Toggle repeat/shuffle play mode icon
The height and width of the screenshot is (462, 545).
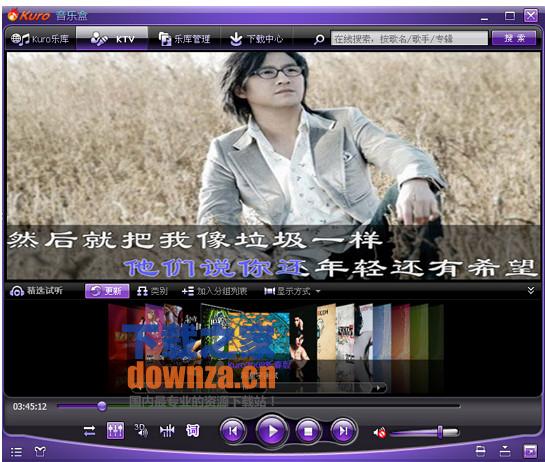click(89, 431)
